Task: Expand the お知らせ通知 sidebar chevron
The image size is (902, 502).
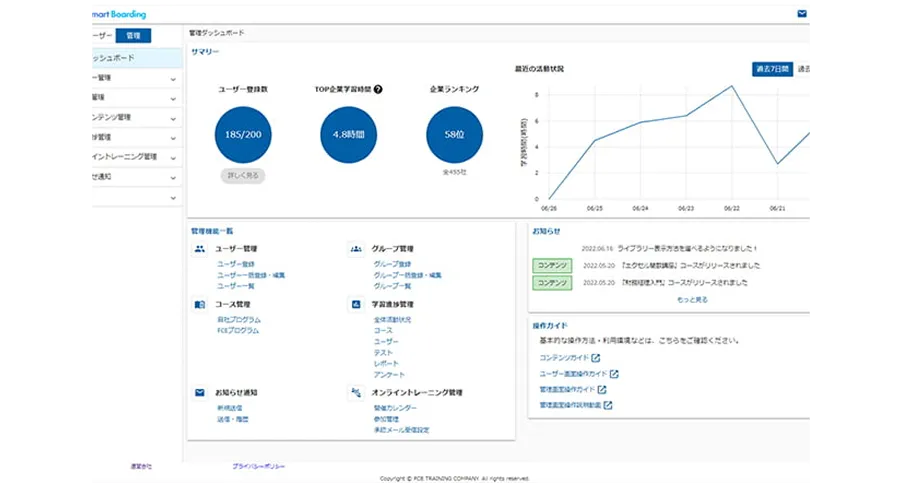Action: [173, 177]
